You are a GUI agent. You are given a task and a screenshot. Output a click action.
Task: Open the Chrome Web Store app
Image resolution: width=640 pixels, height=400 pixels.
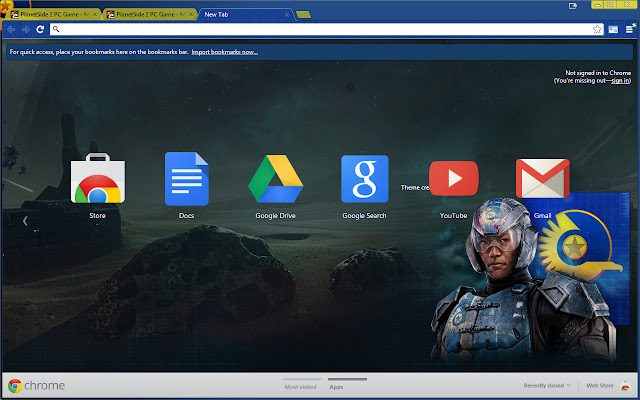point(98,178)
